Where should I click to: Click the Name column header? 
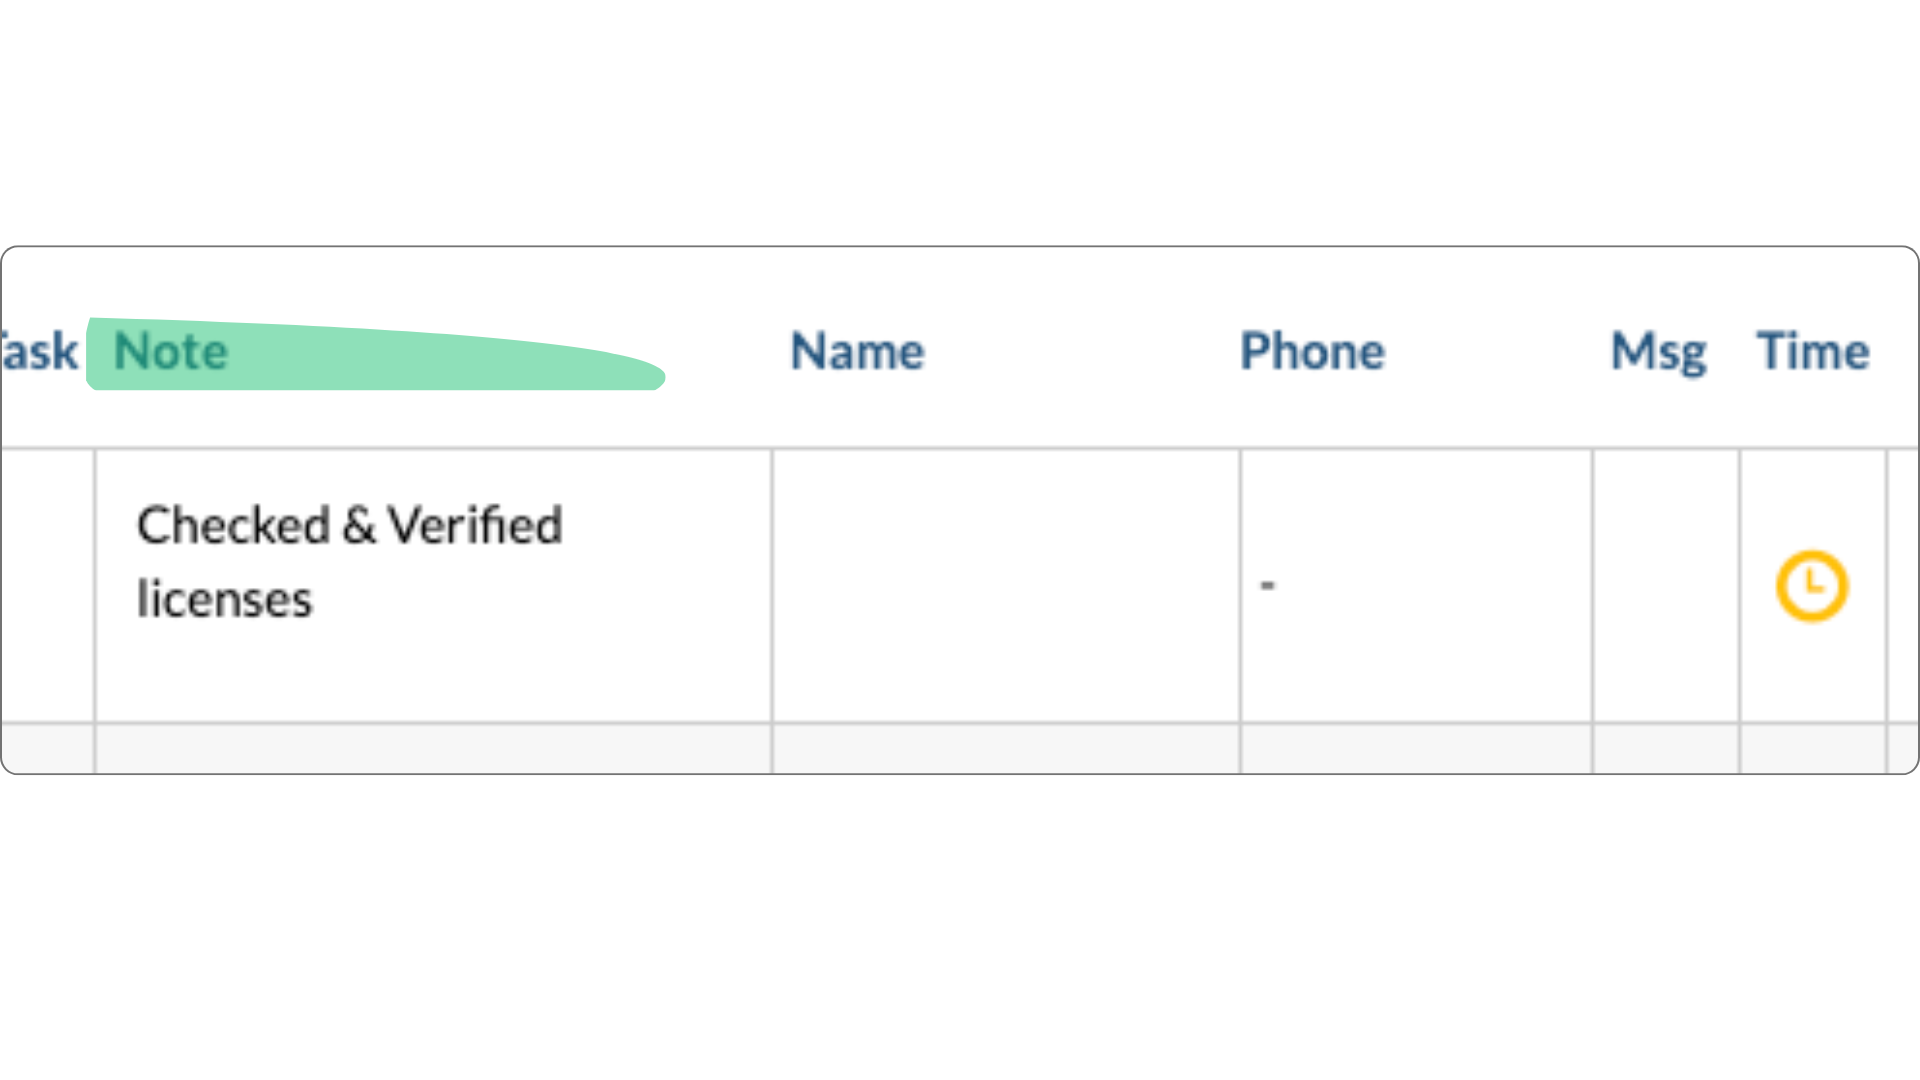857,352
